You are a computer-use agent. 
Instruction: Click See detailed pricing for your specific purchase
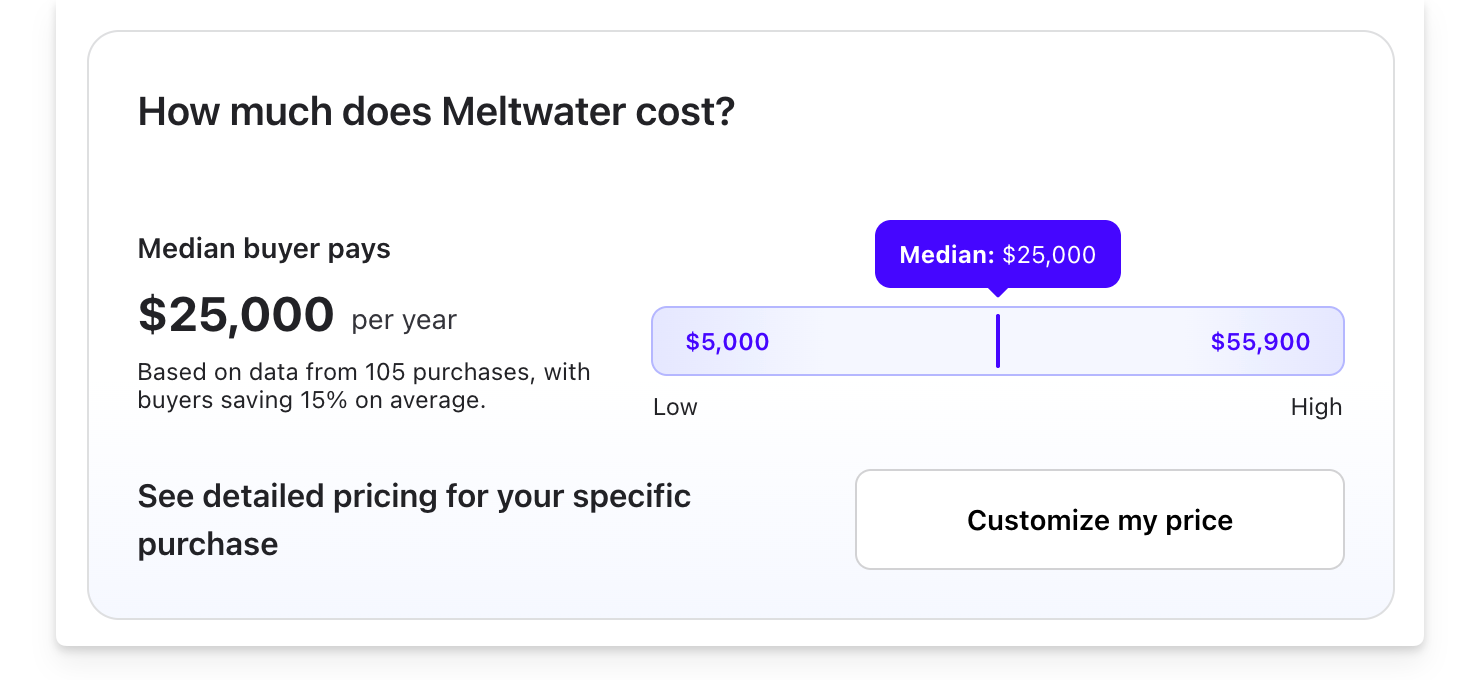(x=414, y=519)
